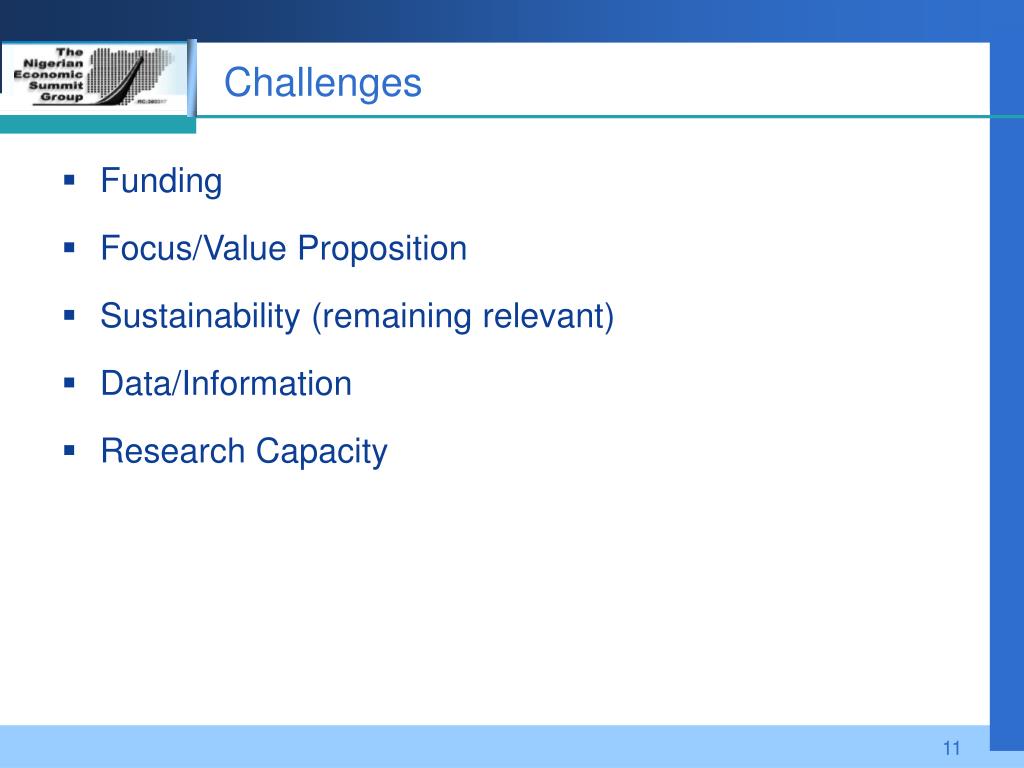Click the Research Capacity bullet text
Image resolution: width=1024 pixels, height=768 pixels.
point(244,452)
